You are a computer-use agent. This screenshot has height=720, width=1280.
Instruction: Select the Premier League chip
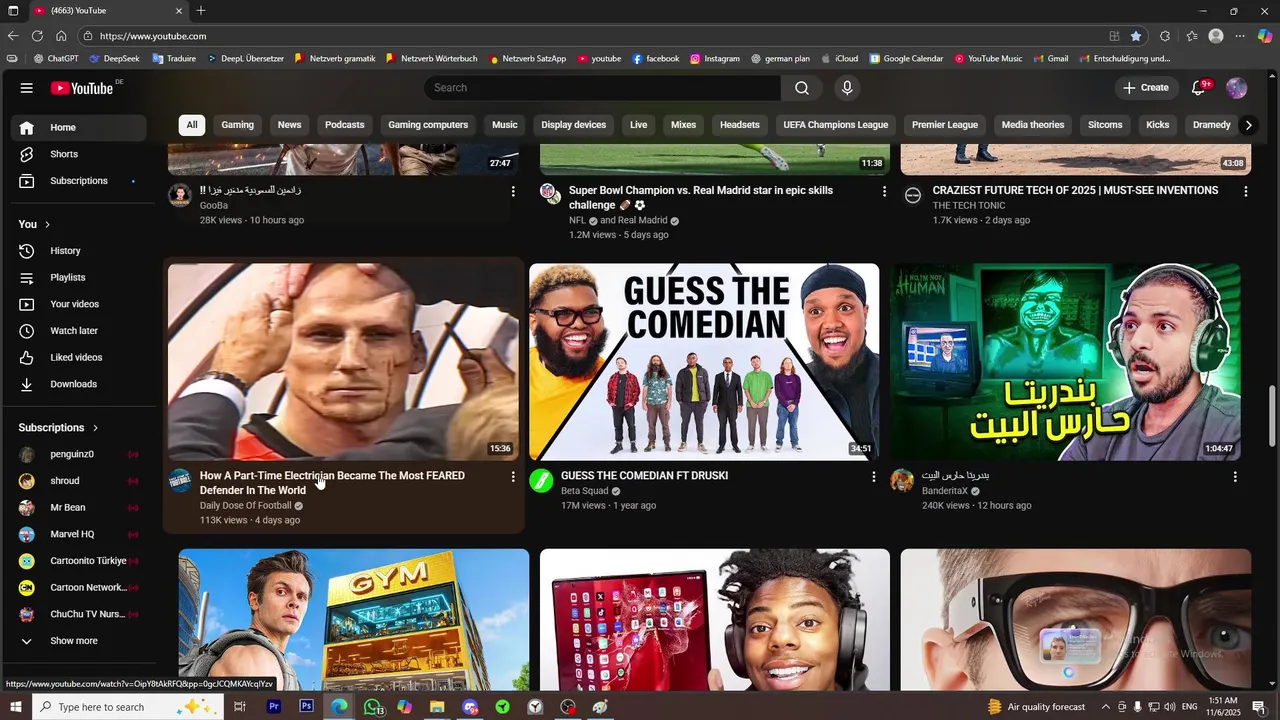pos(945,125)
